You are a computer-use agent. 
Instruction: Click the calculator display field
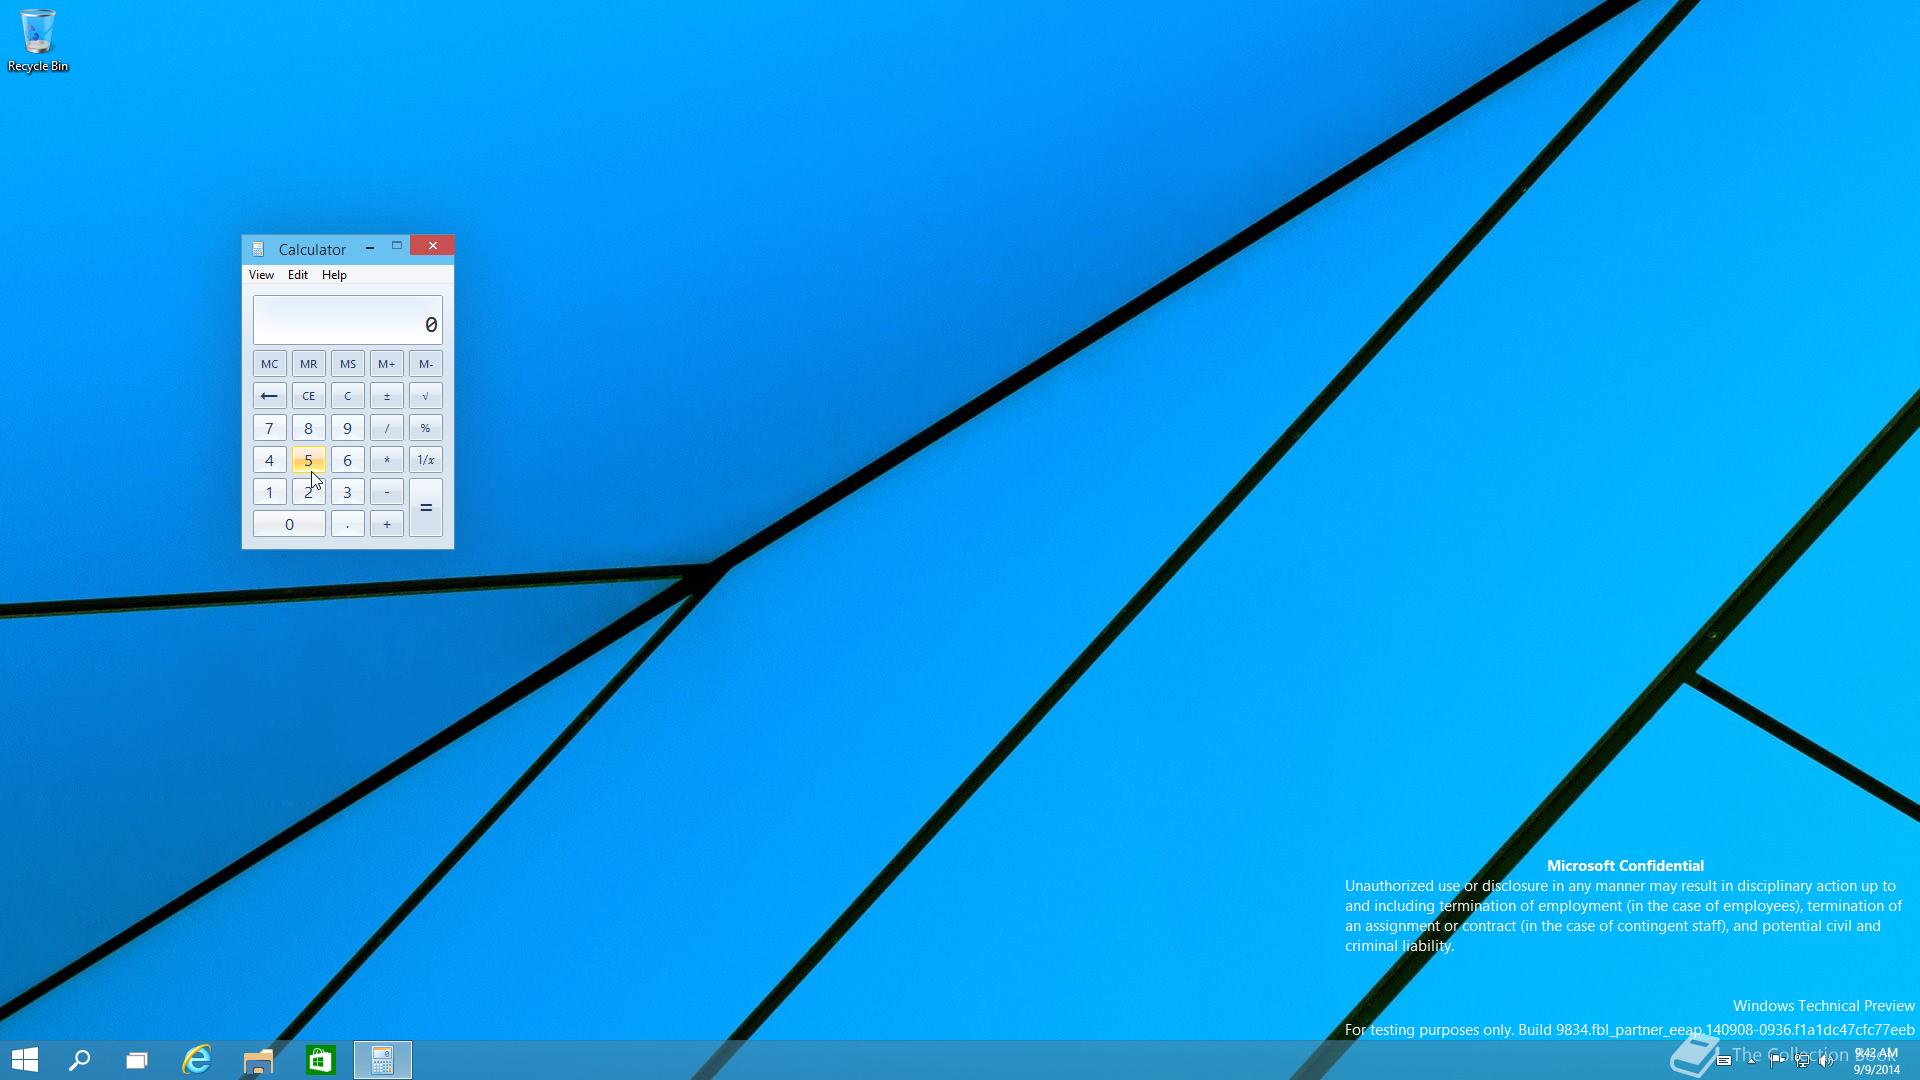pos(347,320)
